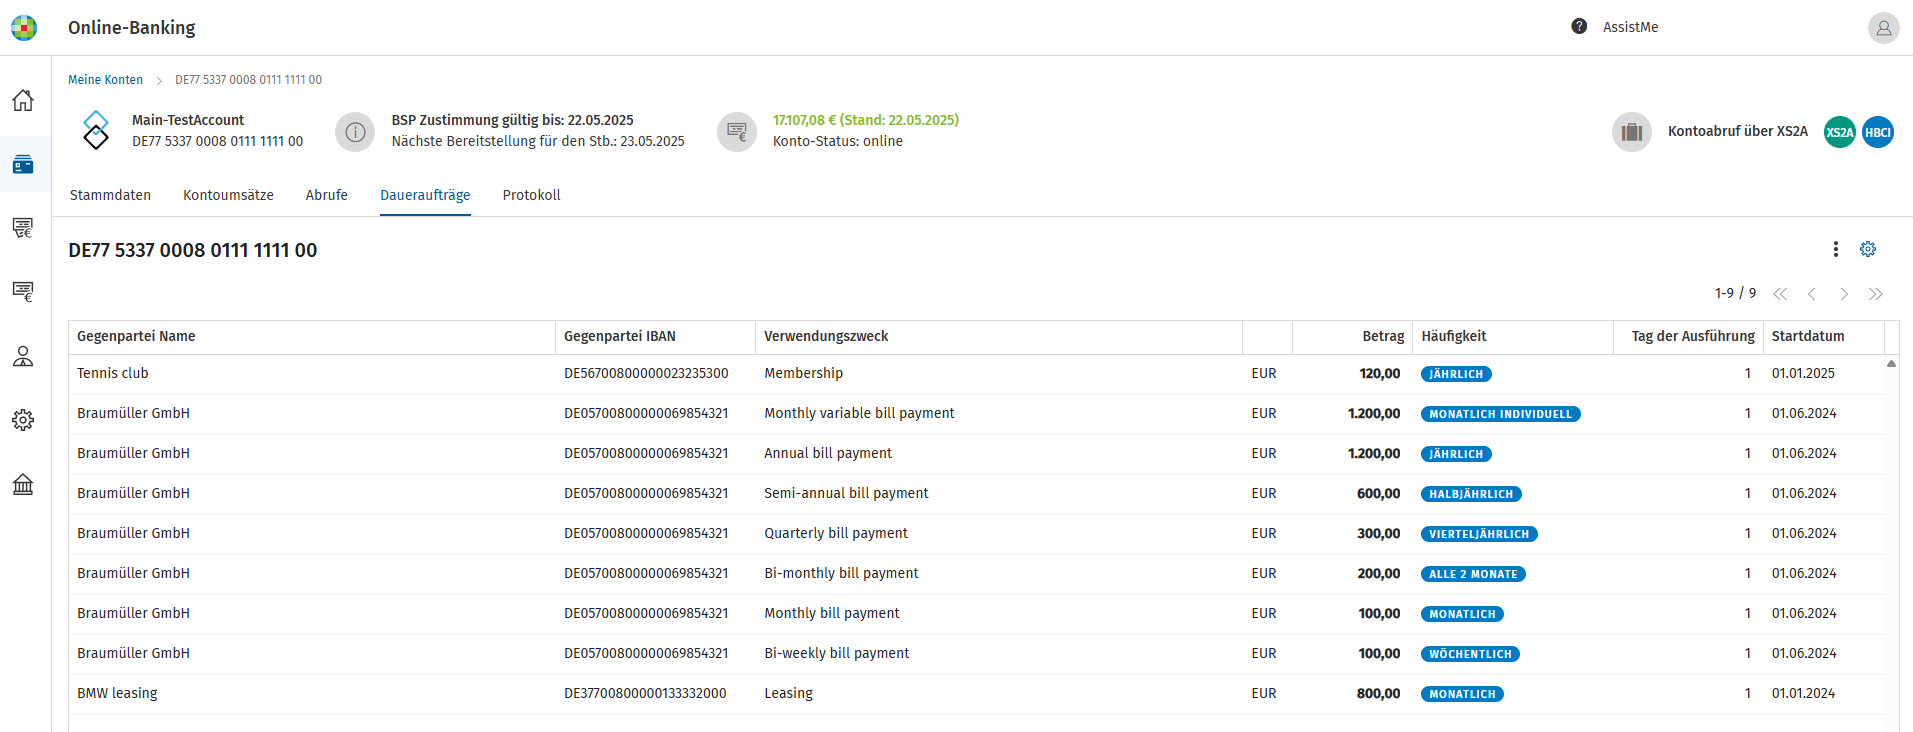Click the Quarterly bill payment purpose text
The height and width of the screenshot is (732, 1913).
pyautogui.click(x=836, y=533)
